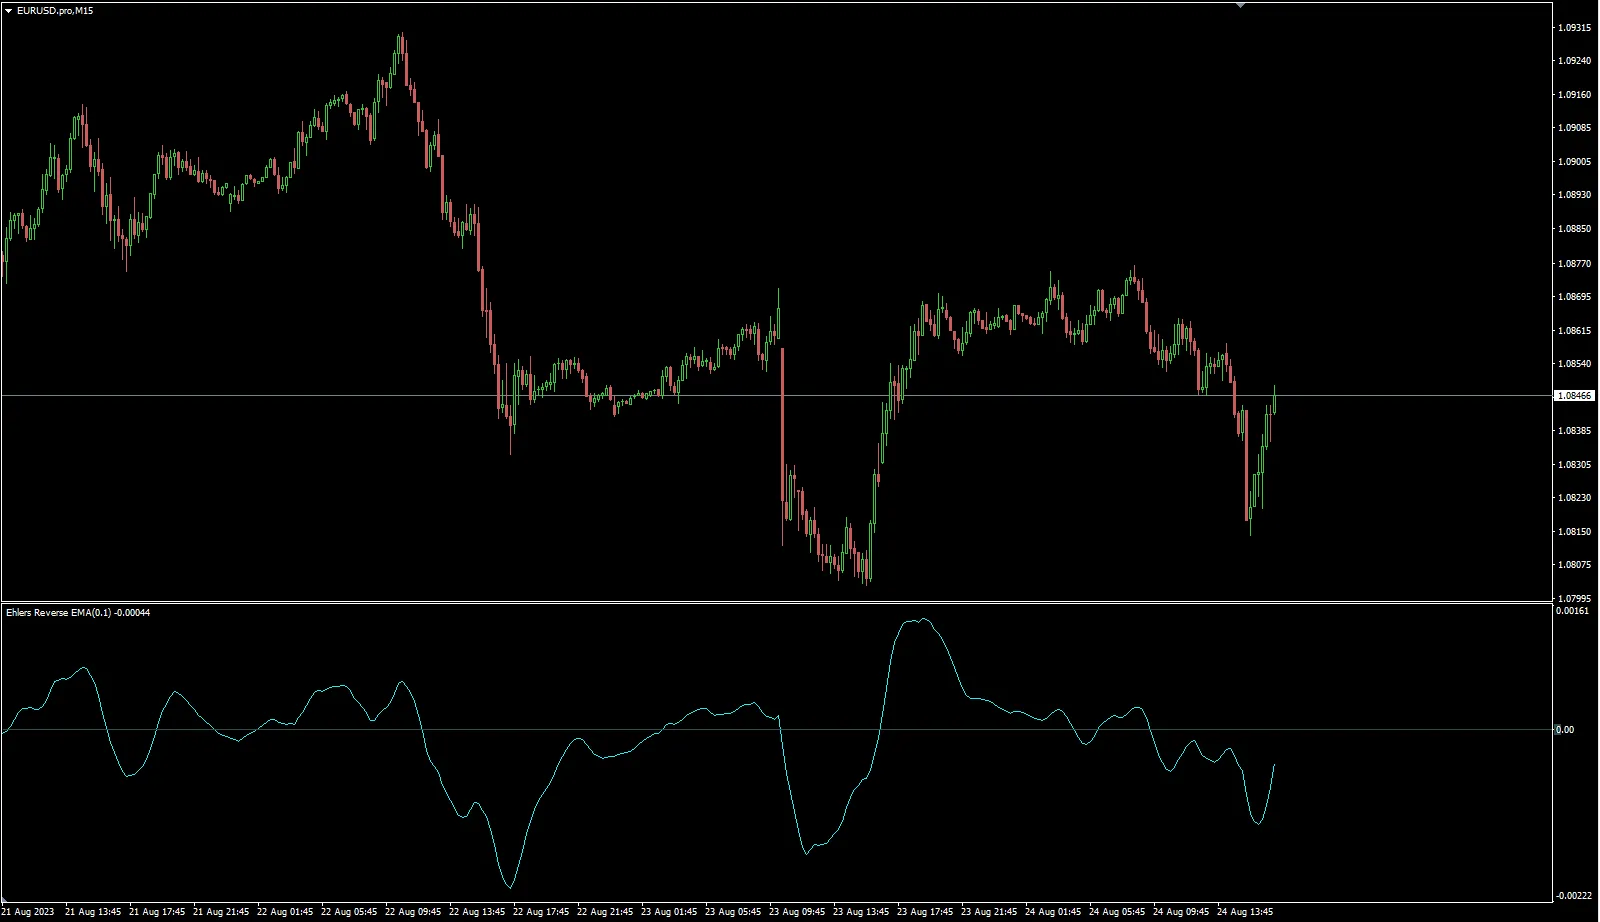The image size is (1600, 922).
Task: Click the 0.00 level marker on indicator scale
Action: click(1564, 729)
